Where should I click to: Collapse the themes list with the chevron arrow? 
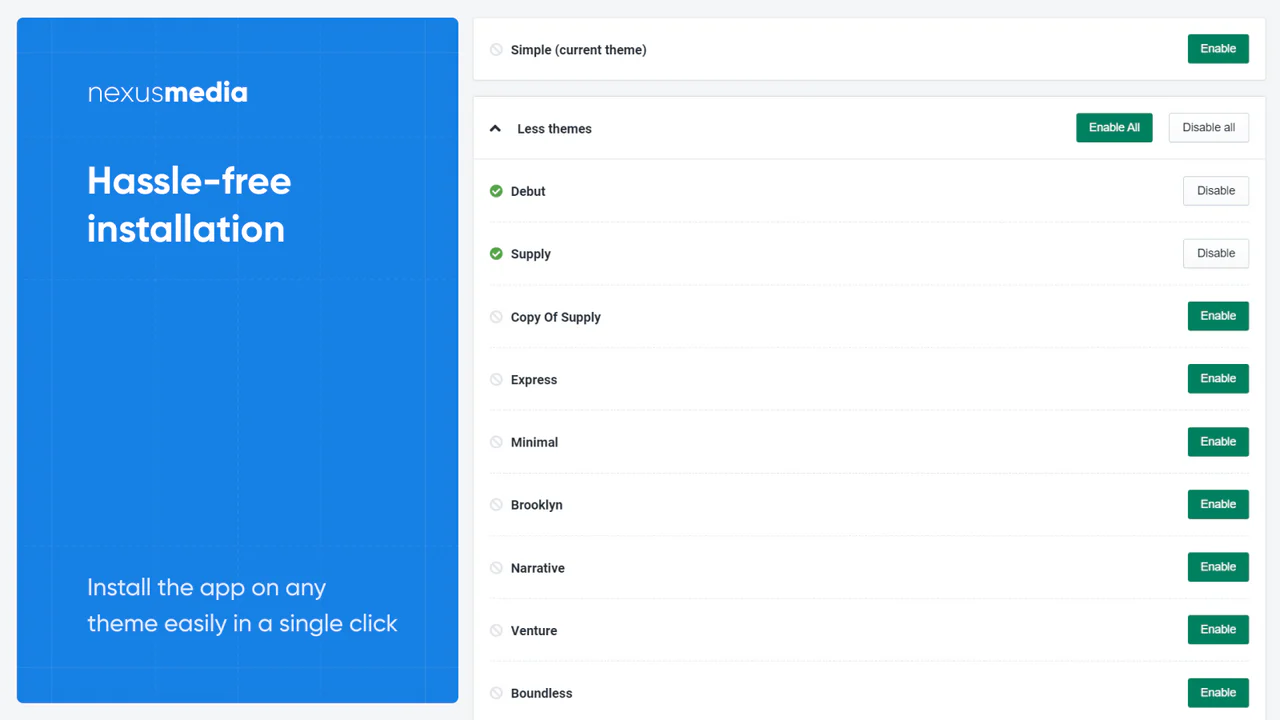tap(495, 129)
